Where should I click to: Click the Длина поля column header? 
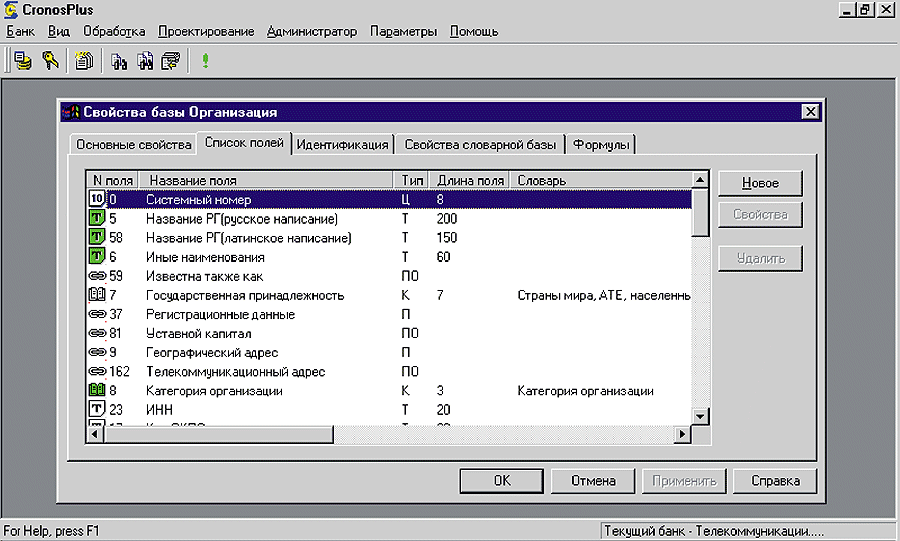point(470,180)
